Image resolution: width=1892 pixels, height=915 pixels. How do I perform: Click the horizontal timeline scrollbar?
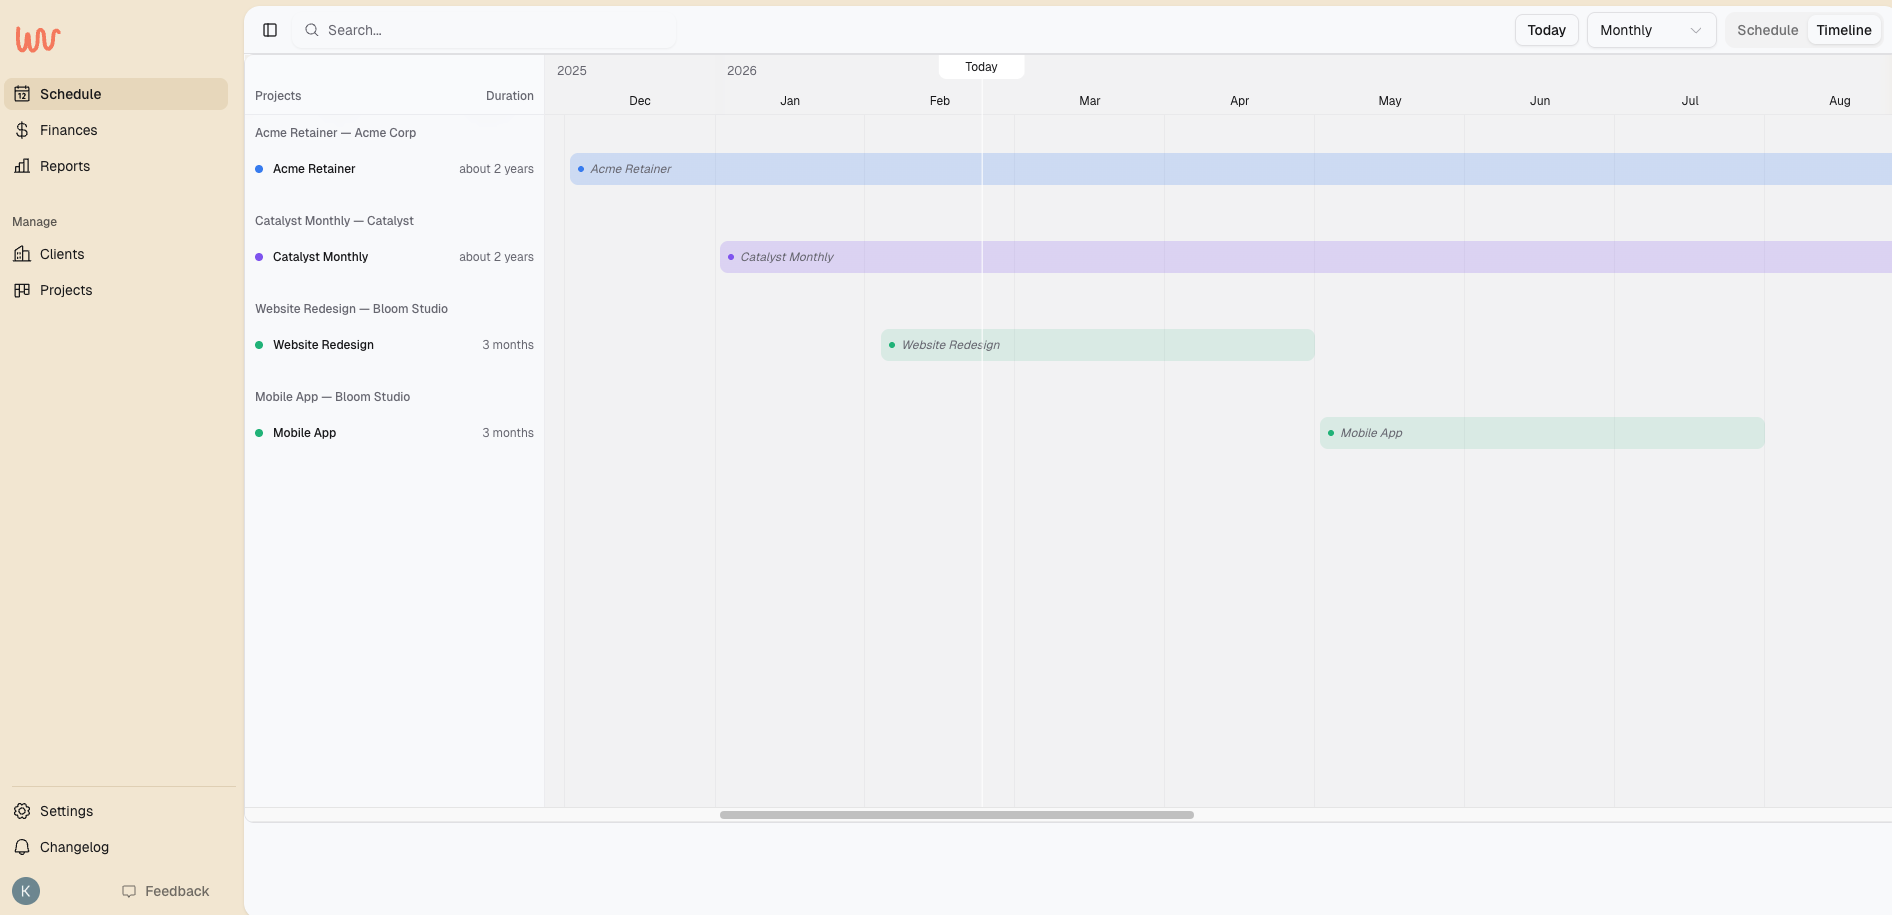955,815
